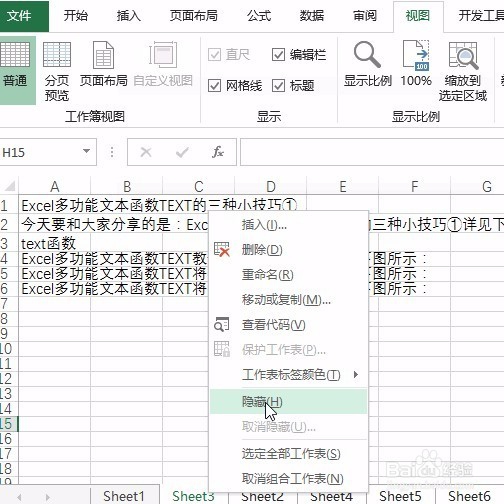
Task: Click the sheet tab scroll-left arrow
Action: pyautogui.click(x=19, y=497)
